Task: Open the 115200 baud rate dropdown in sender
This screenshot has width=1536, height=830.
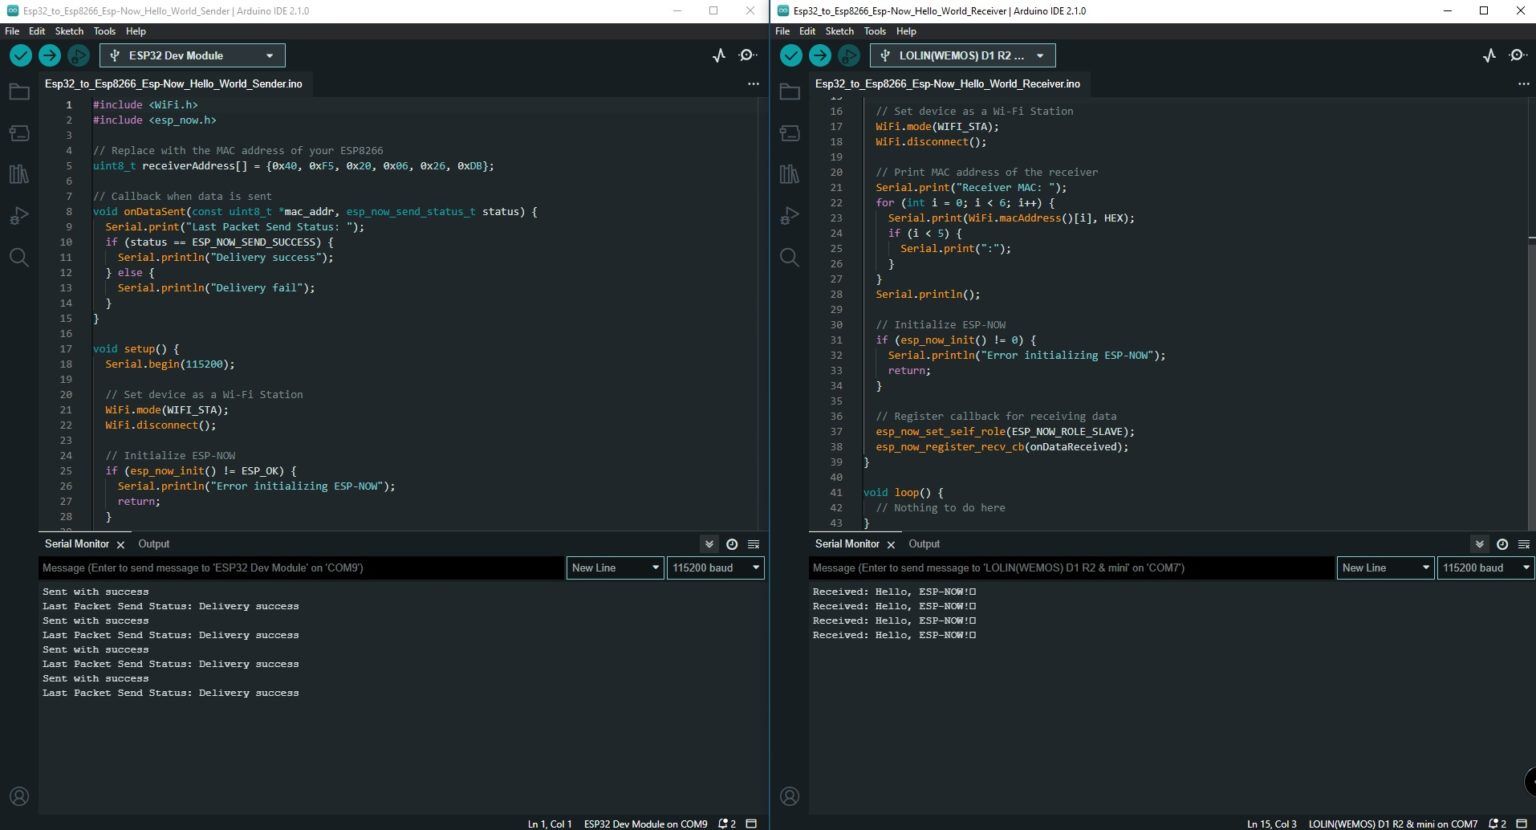Action: (715, 567)
